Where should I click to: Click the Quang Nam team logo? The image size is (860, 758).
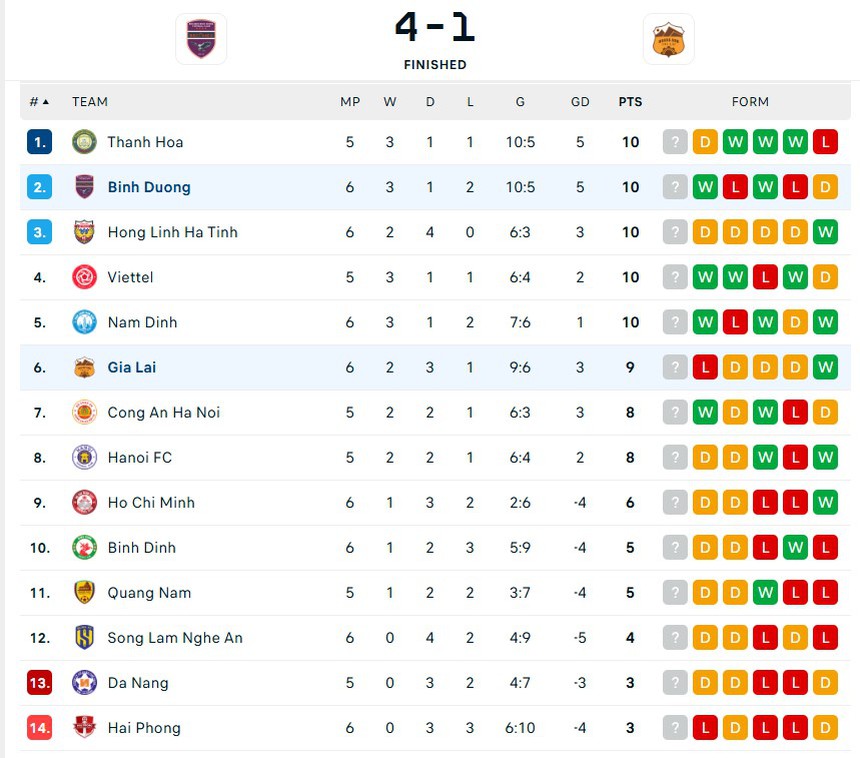84,593
